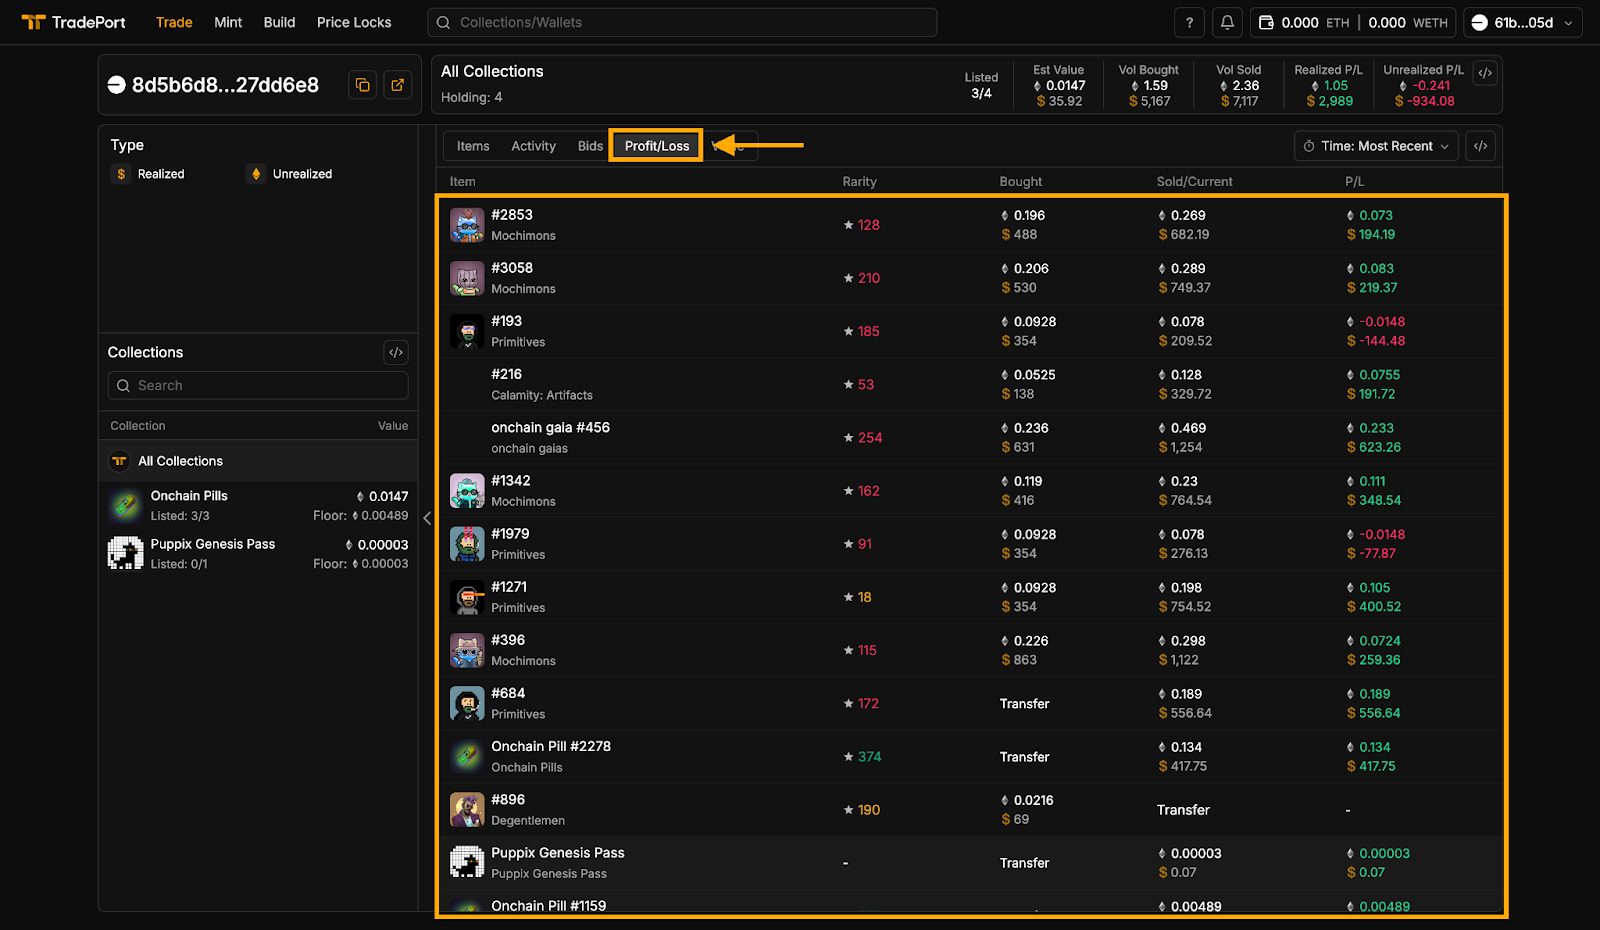This screenshot has height=930, width=1600.
Task: Click Mochimons #1342 thumbnail
Action: pyautogui.click(x=467, y=491)
